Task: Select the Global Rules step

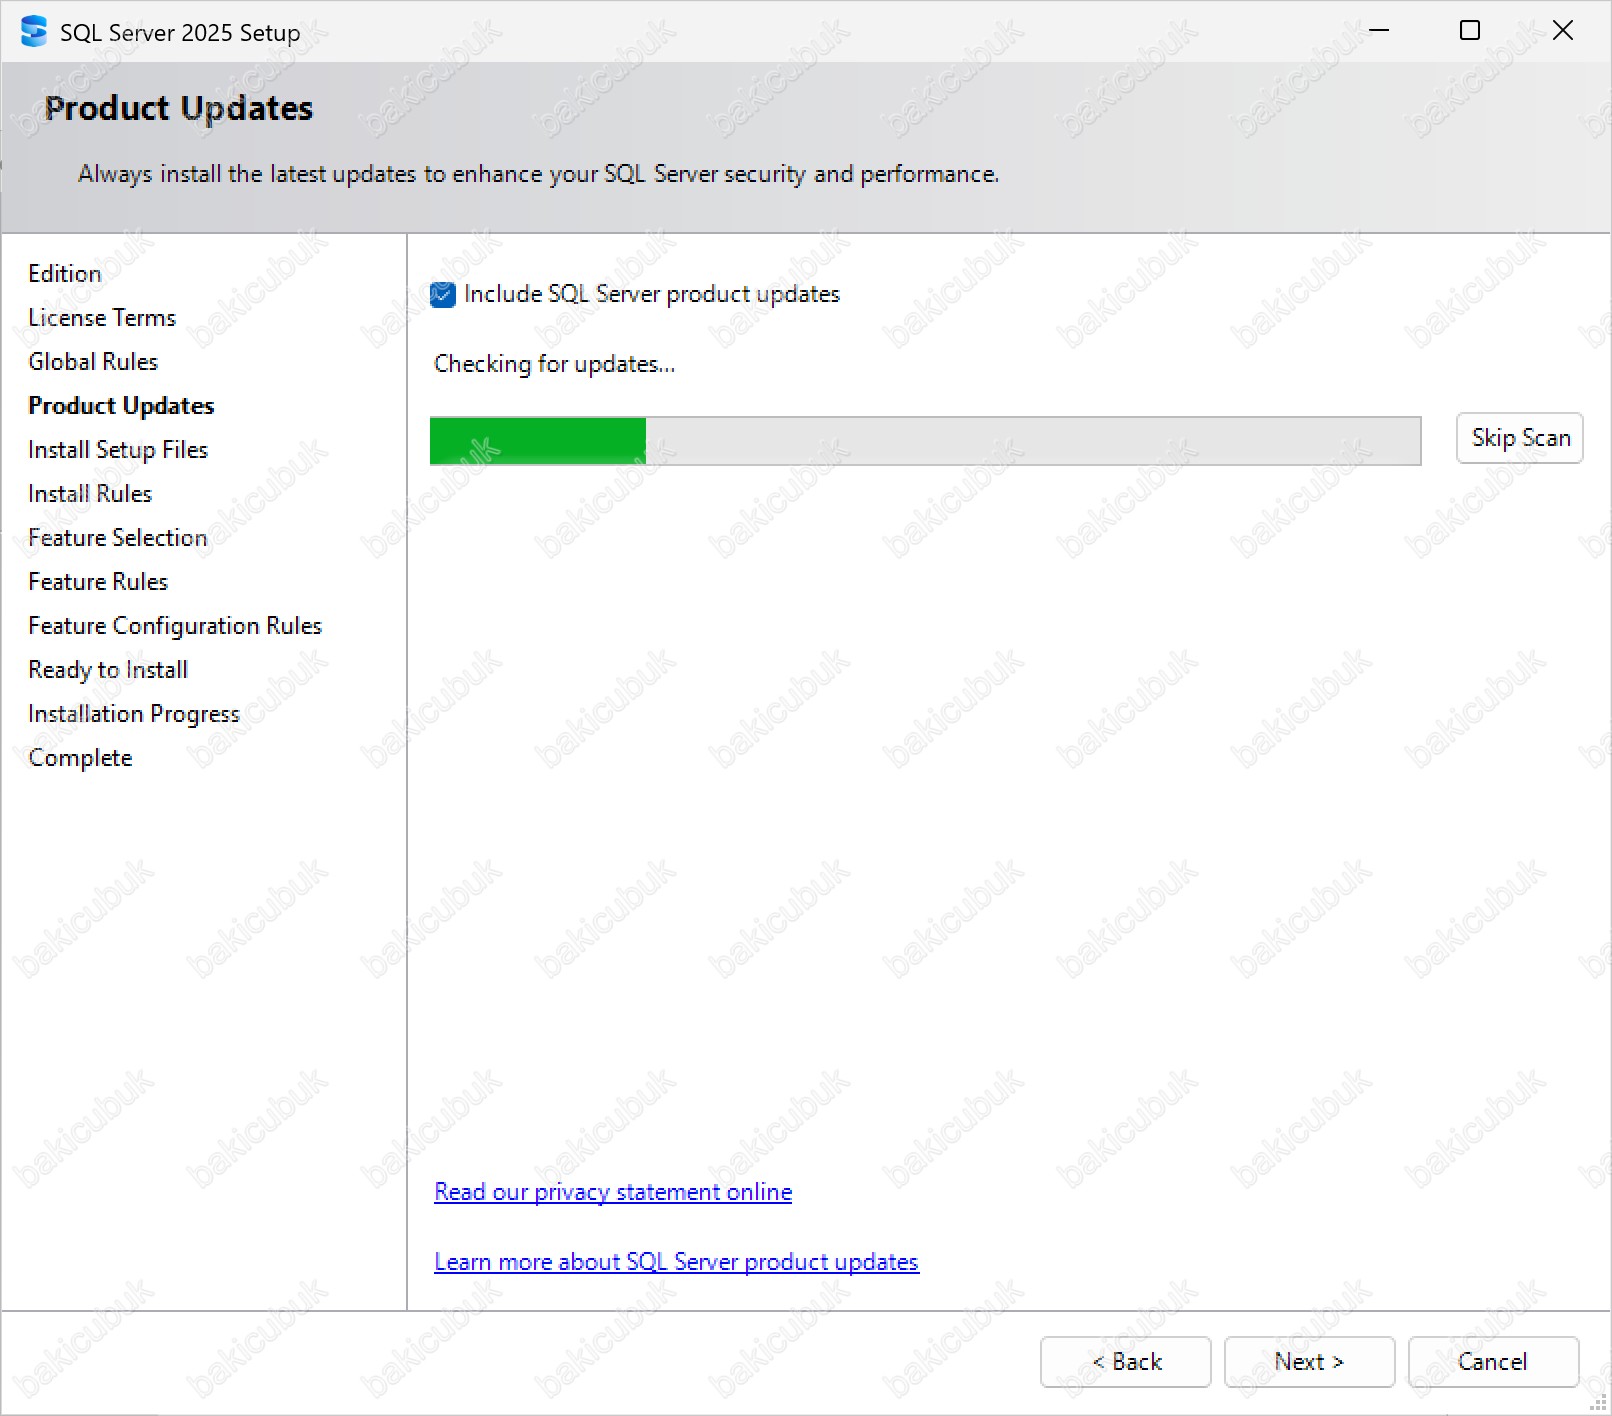Action: coord(93,362)
